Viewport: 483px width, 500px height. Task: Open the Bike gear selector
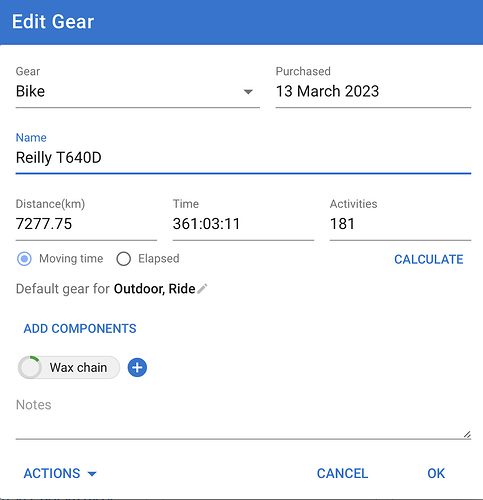[137, 92]
